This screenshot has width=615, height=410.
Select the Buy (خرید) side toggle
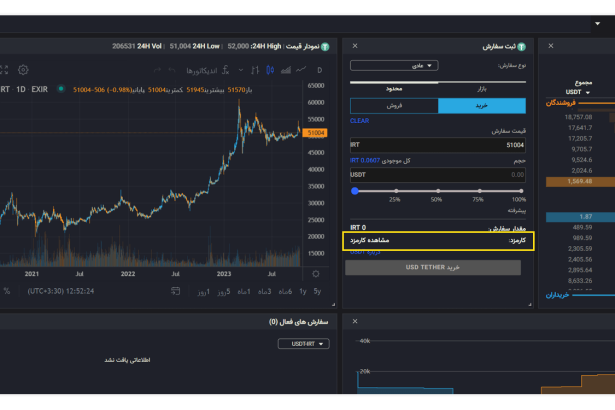tap(481, 106)
